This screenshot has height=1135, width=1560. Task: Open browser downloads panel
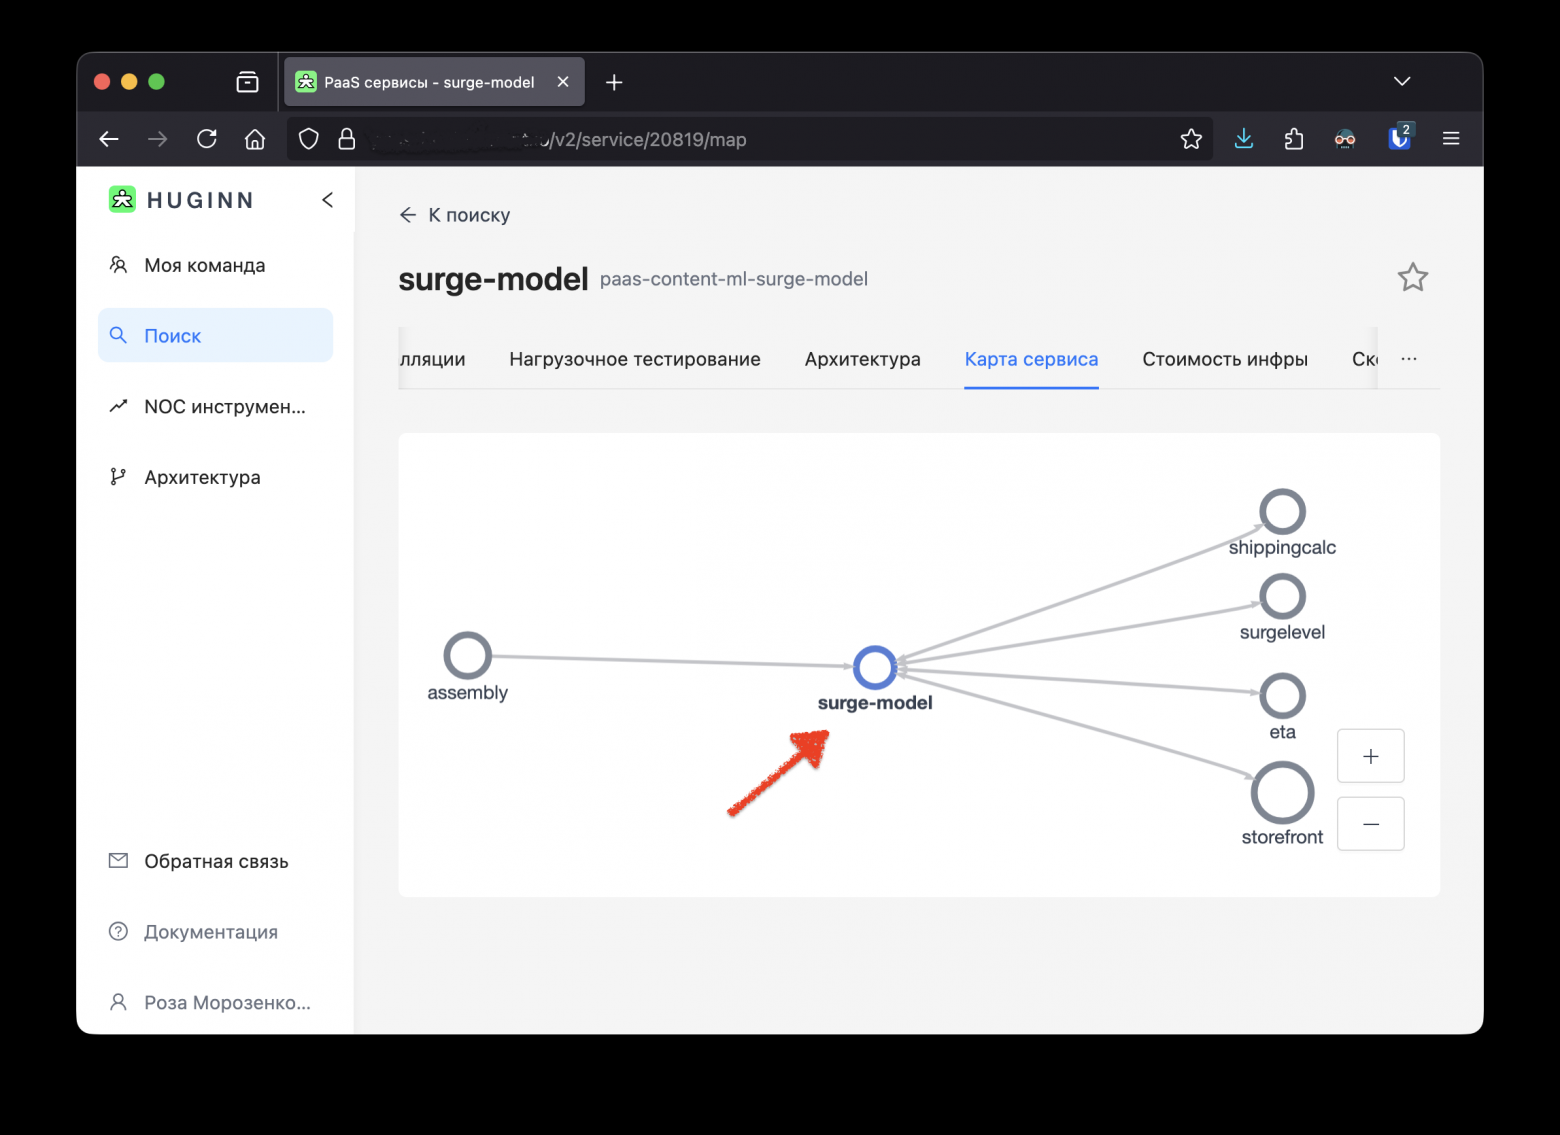(1243, 139)
